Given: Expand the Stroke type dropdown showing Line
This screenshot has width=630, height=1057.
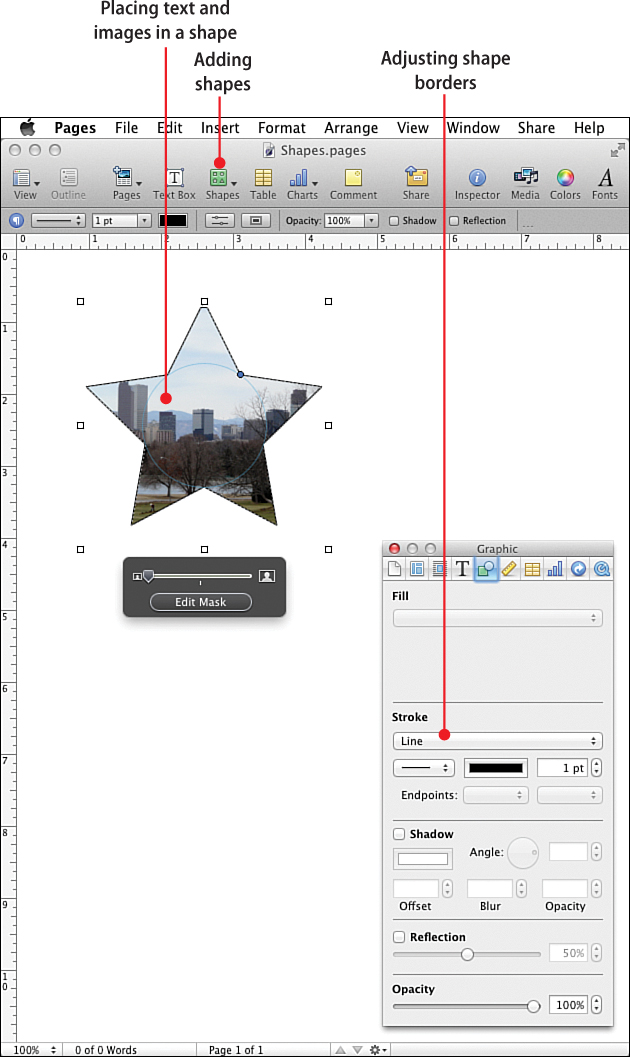Looking at the screenshot, I should [497, 741].
